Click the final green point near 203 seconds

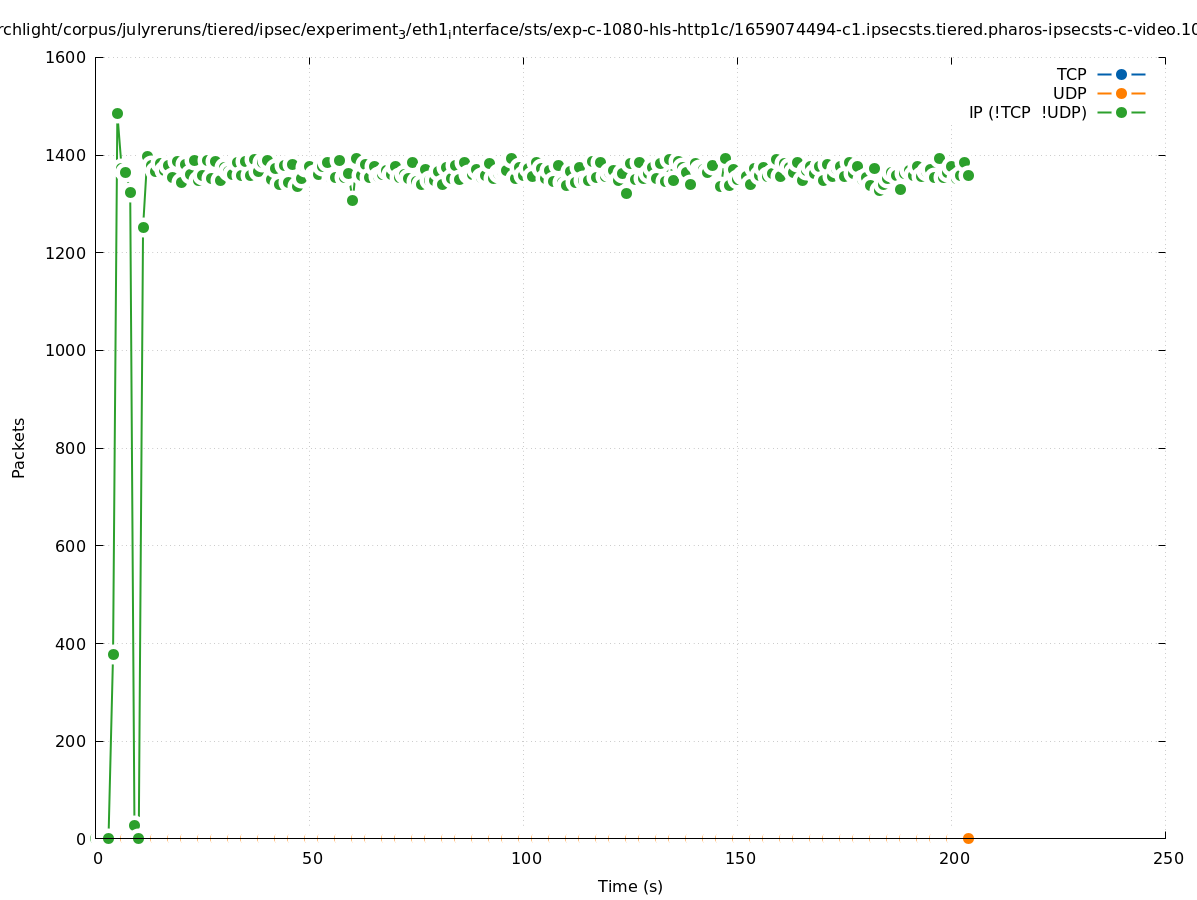[x=968, y=175]
